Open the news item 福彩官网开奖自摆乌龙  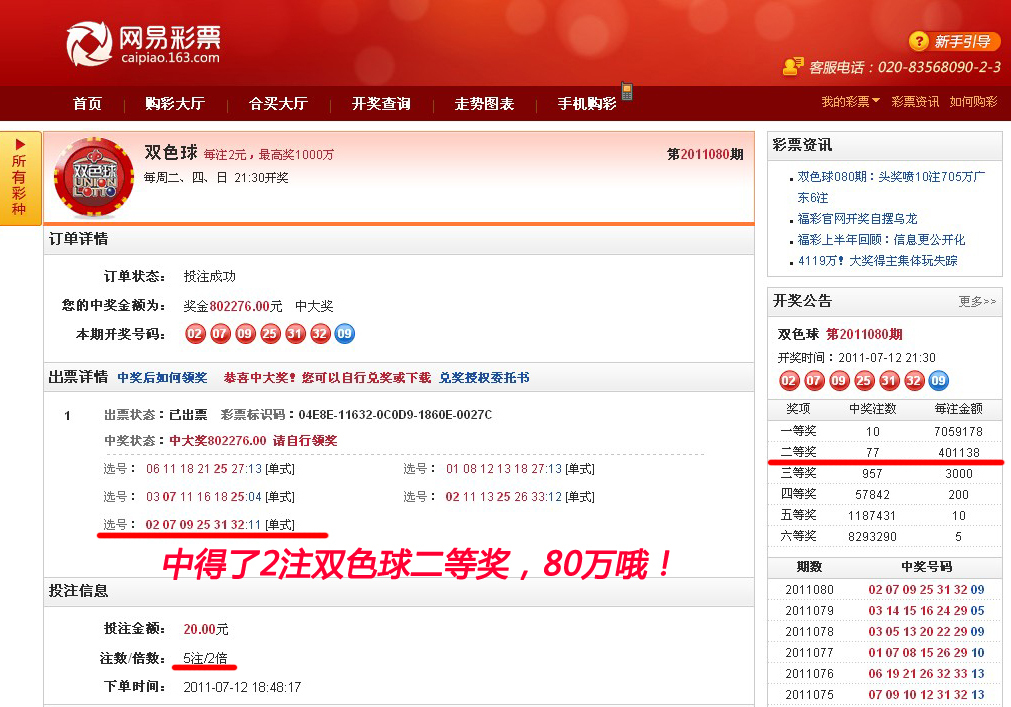coord(857,218)
